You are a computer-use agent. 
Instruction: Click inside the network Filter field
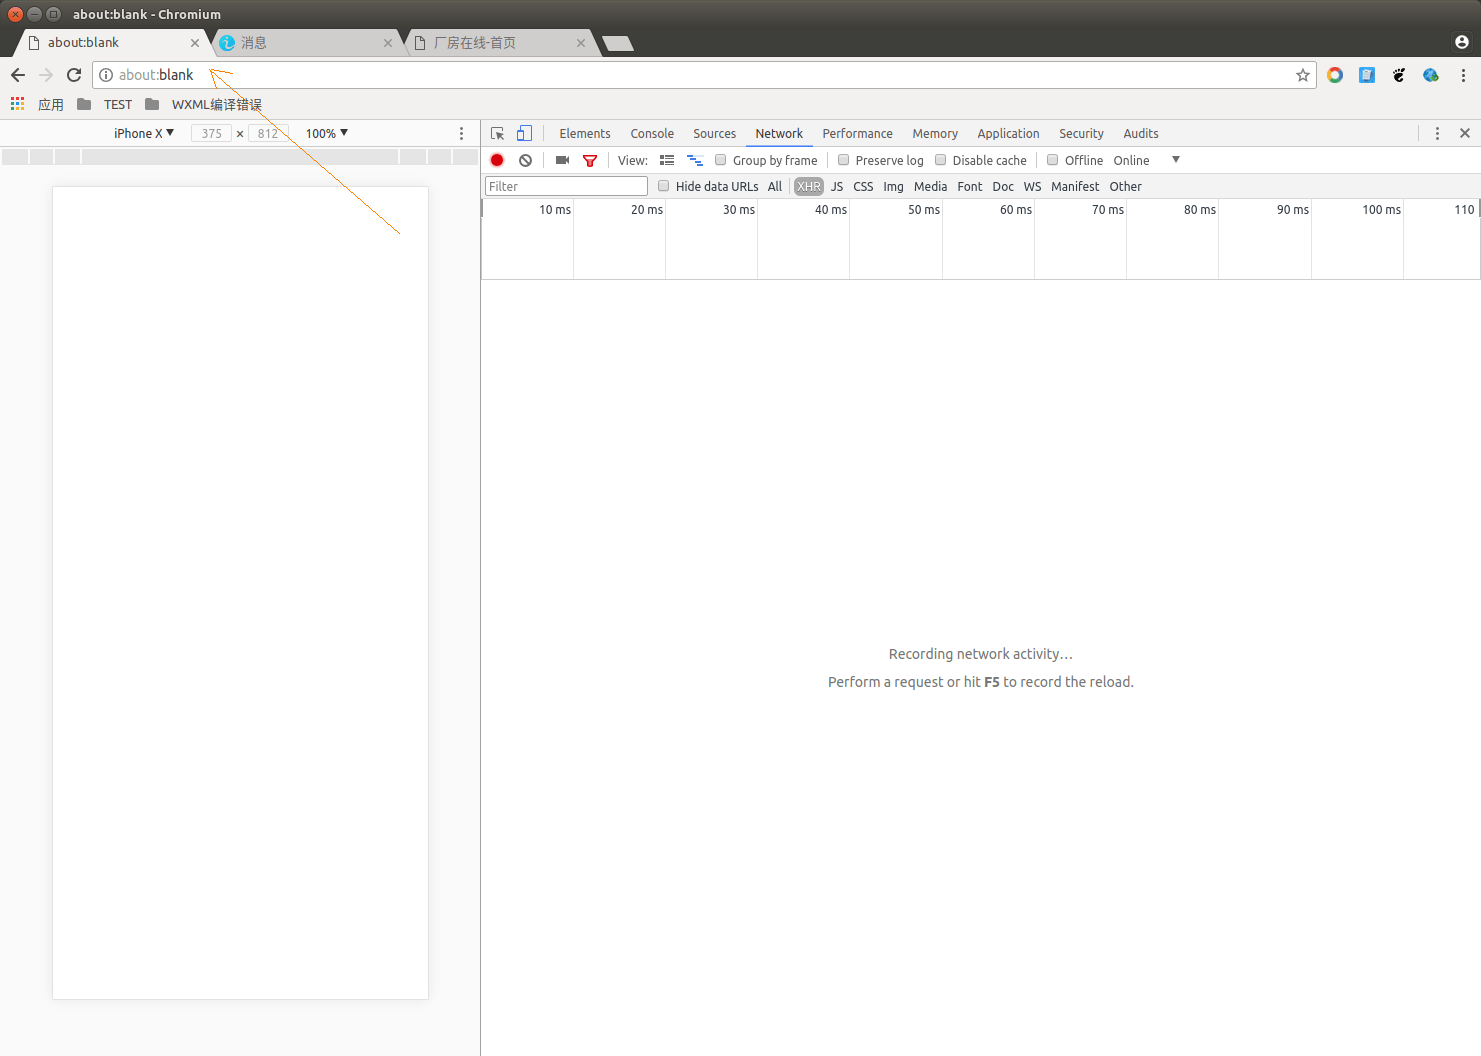(565, 186)
